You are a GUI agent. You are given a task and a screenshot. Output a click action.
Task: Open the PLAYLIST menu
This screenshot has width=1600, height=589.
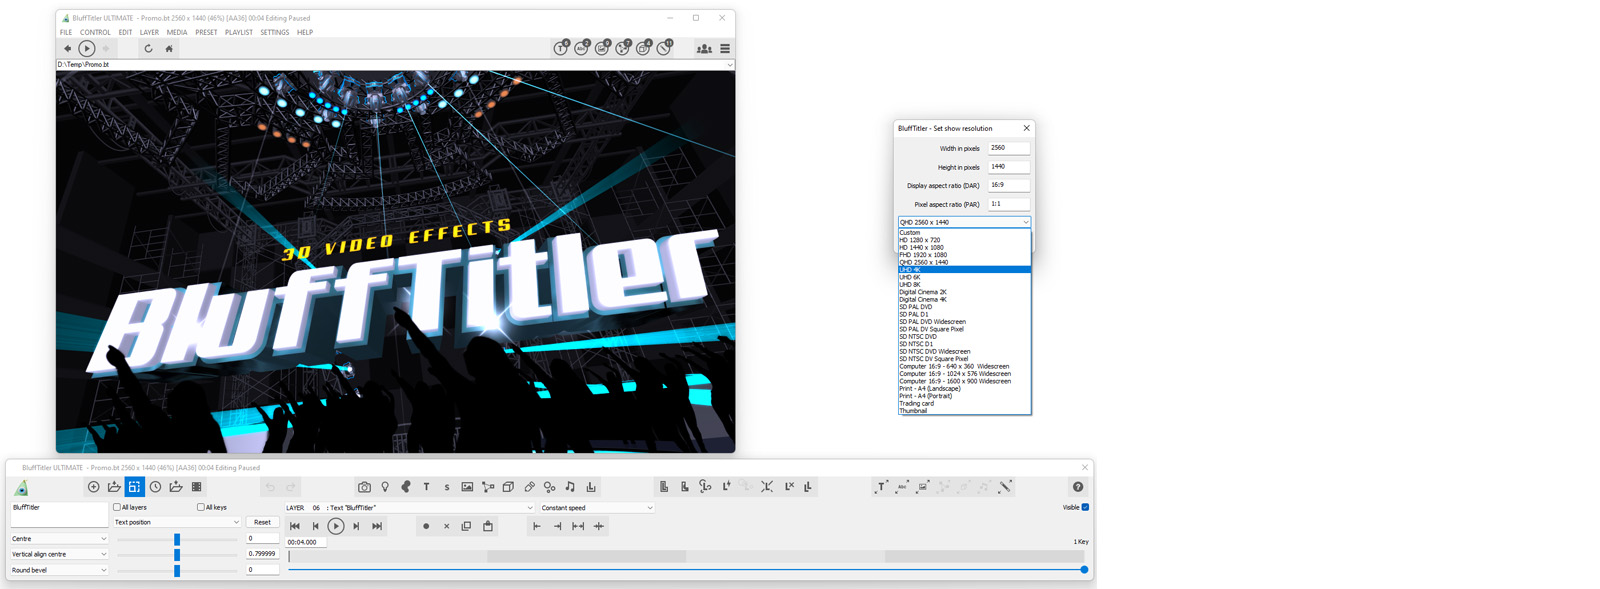(x=239, y=32)
